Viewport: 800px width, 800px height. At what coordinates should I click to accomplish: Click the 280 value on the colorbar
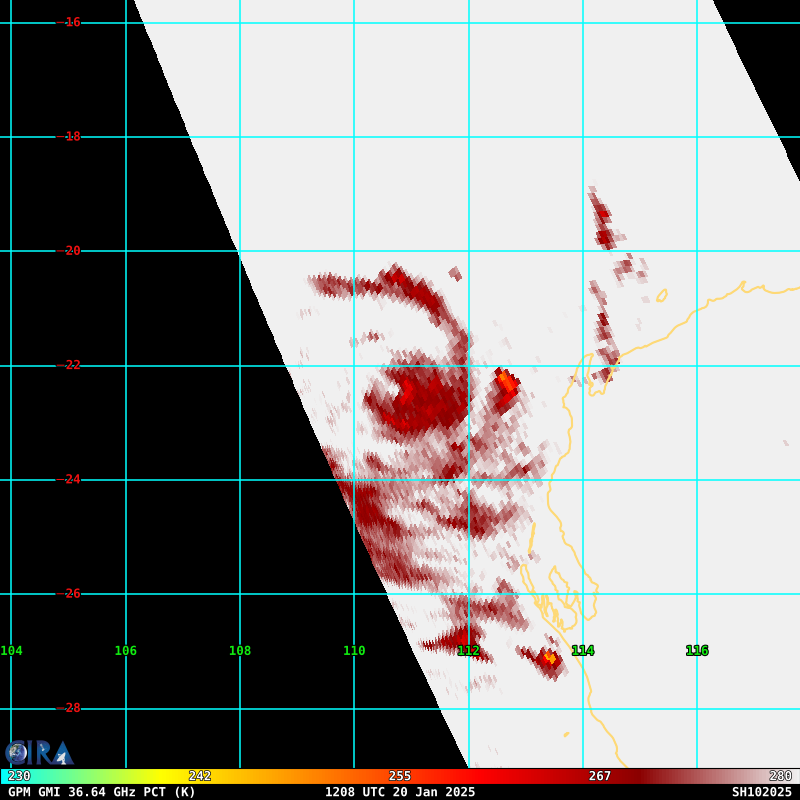tap(780, 776)
